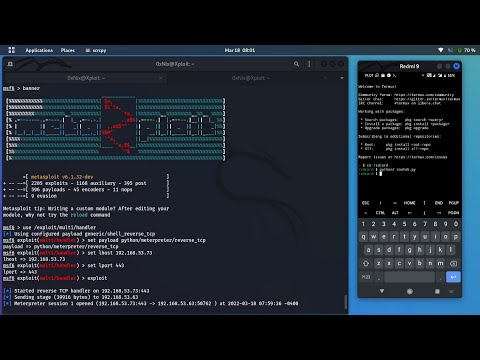This screenshot has width=480, height=360.
Task: Click the 'Started reverse TCP handler' line
Action: click(x=76, y=291)
